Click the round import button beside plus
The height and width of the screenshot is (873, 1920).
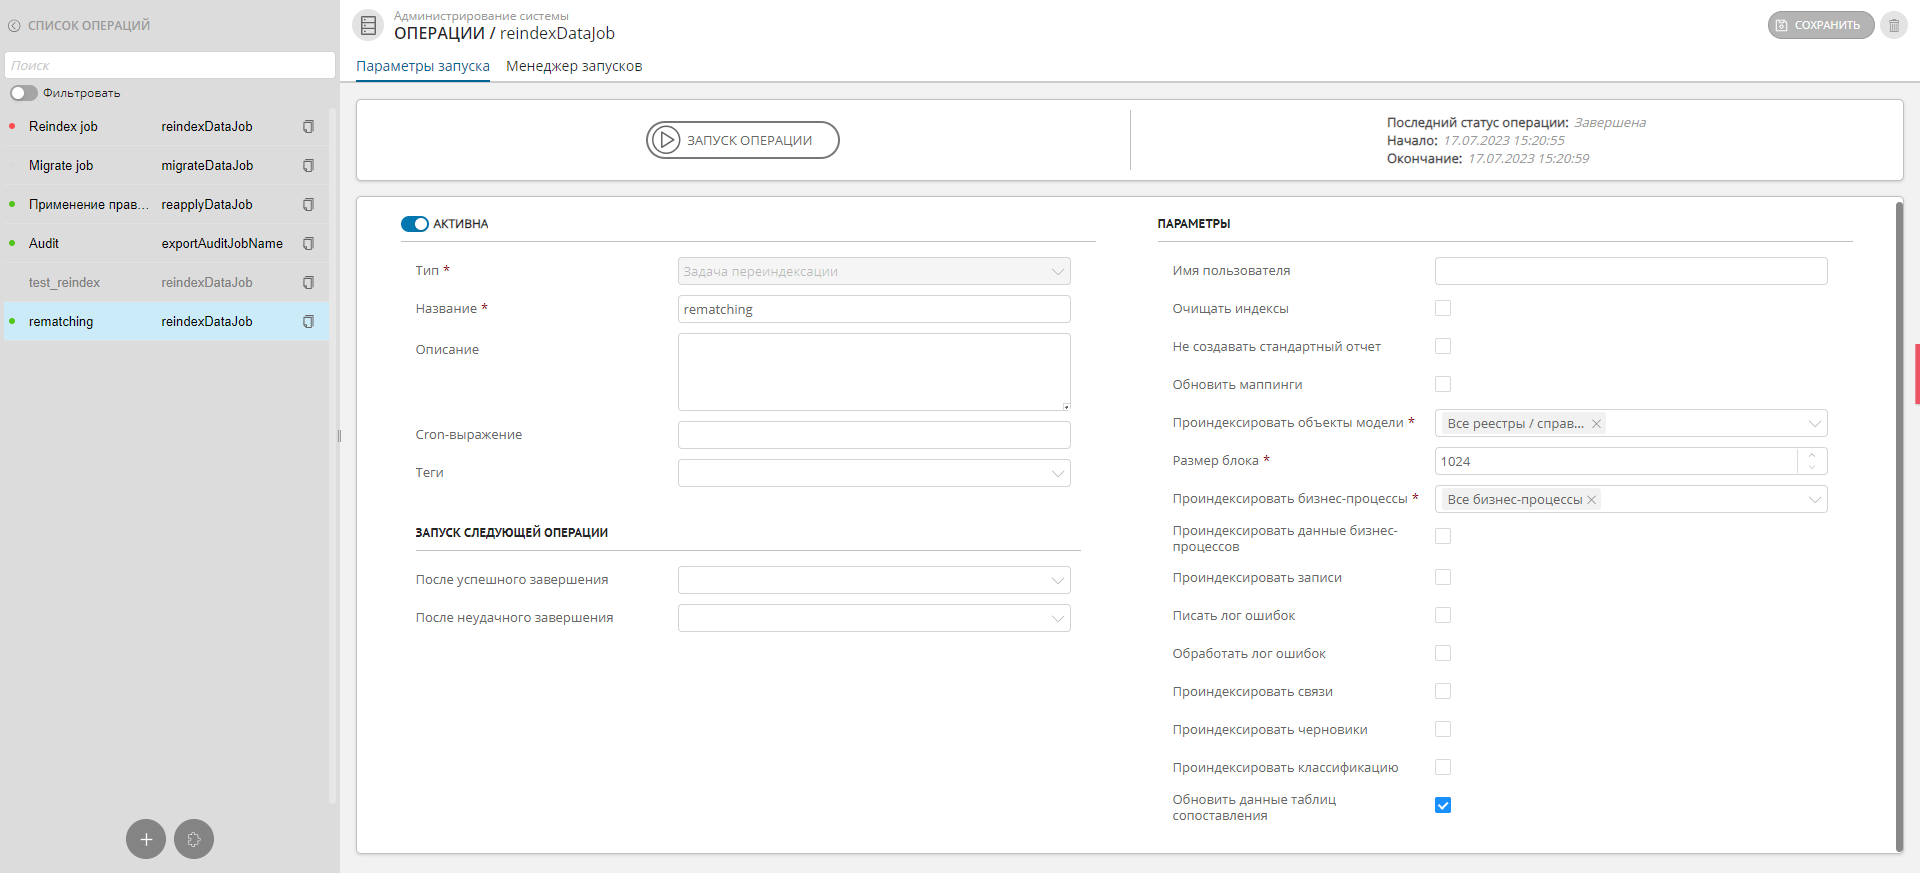coord(194,839)
